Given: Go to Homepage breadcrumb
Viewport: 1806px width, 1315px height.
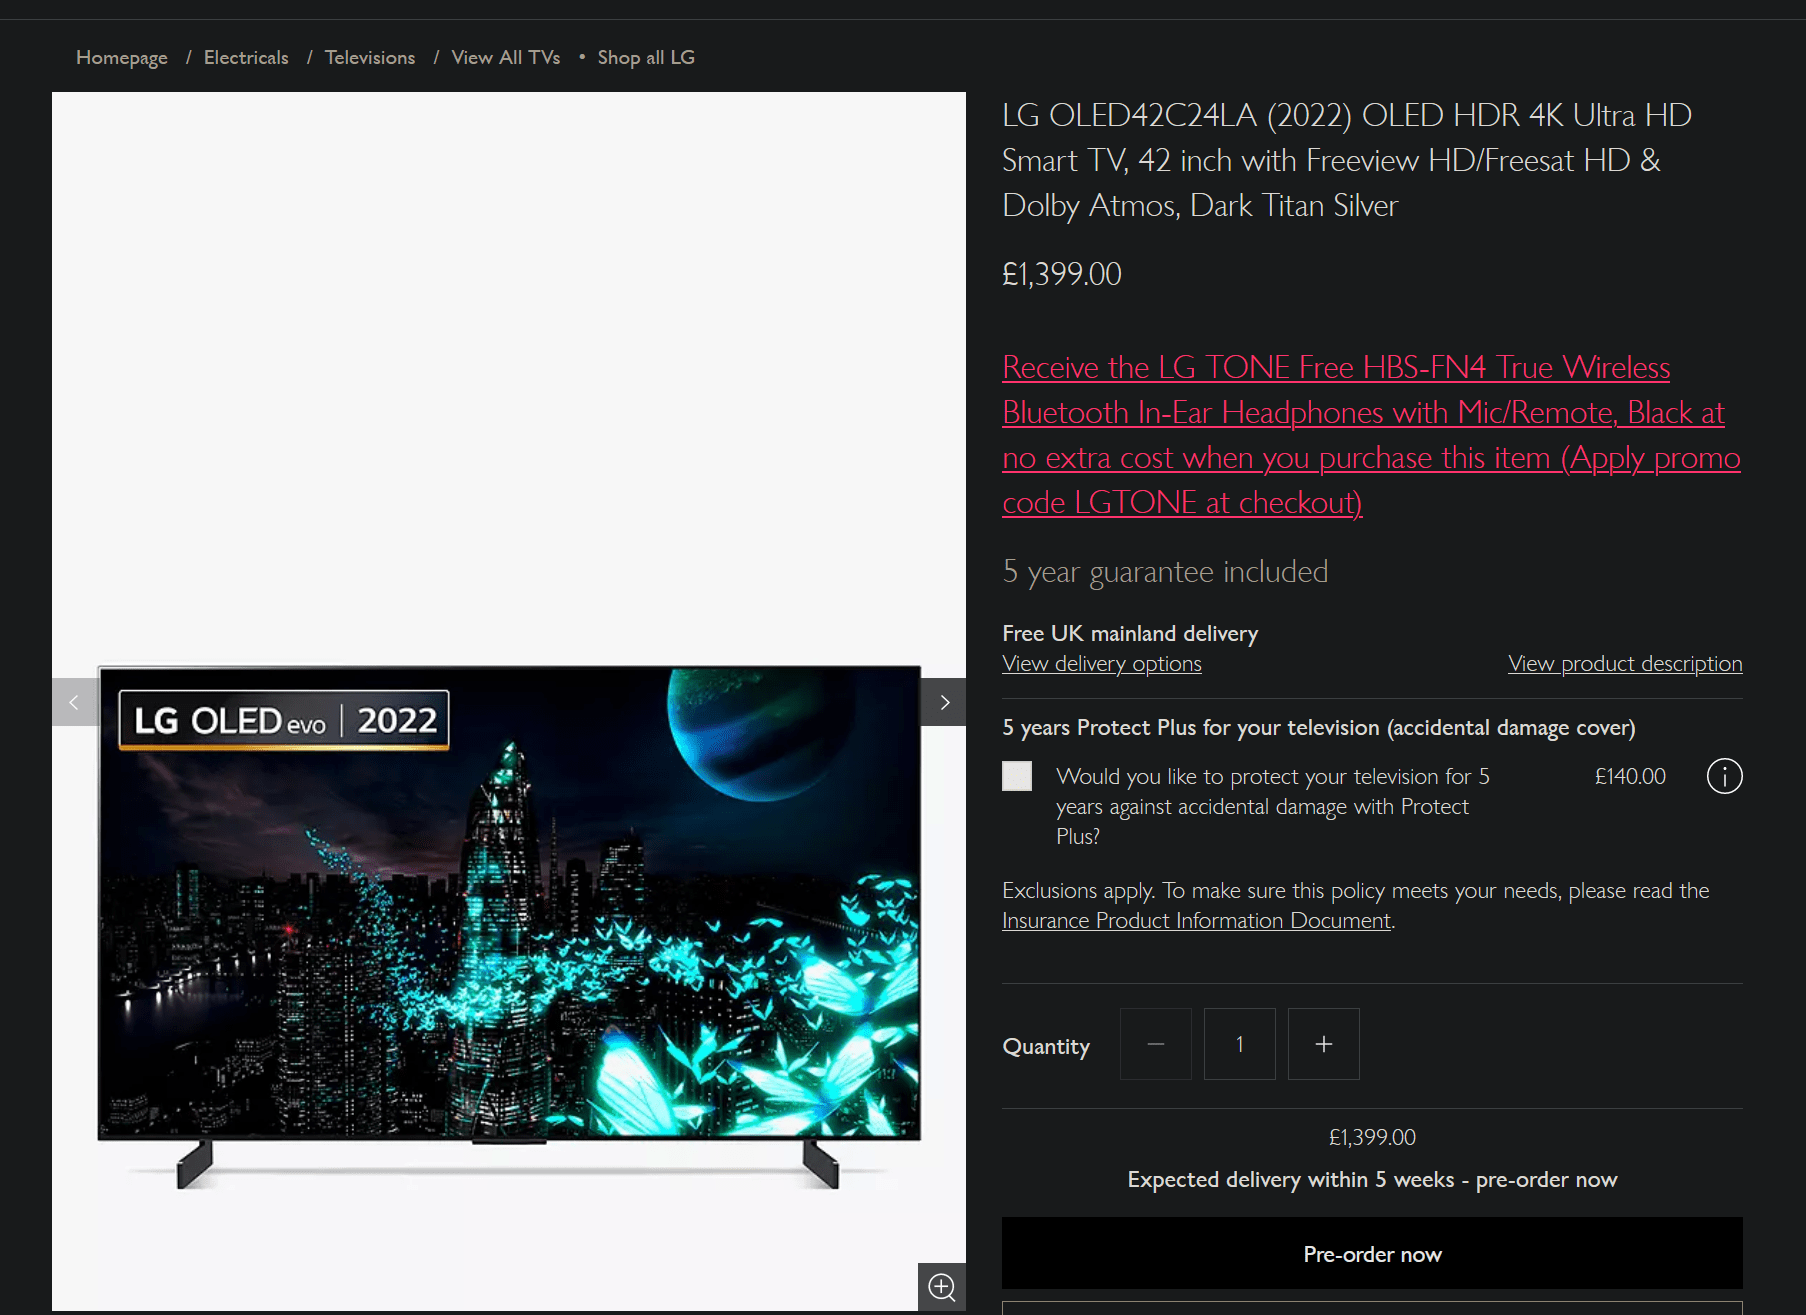Looking at the screenshot, I should point(122,57).
